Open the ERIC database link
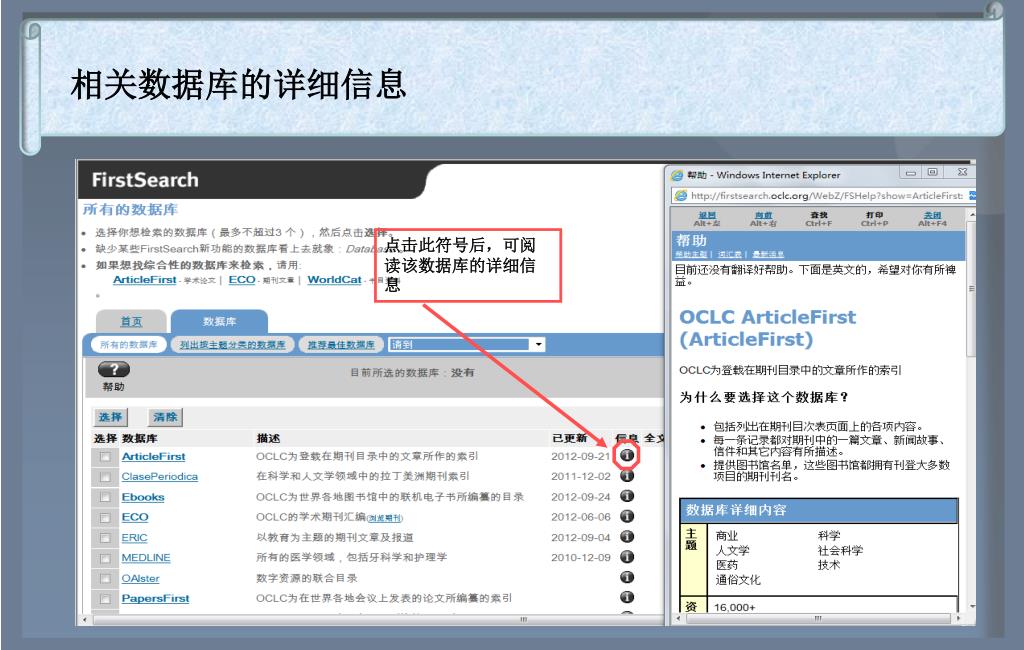1024x650 pixels. tap(135, 538)
